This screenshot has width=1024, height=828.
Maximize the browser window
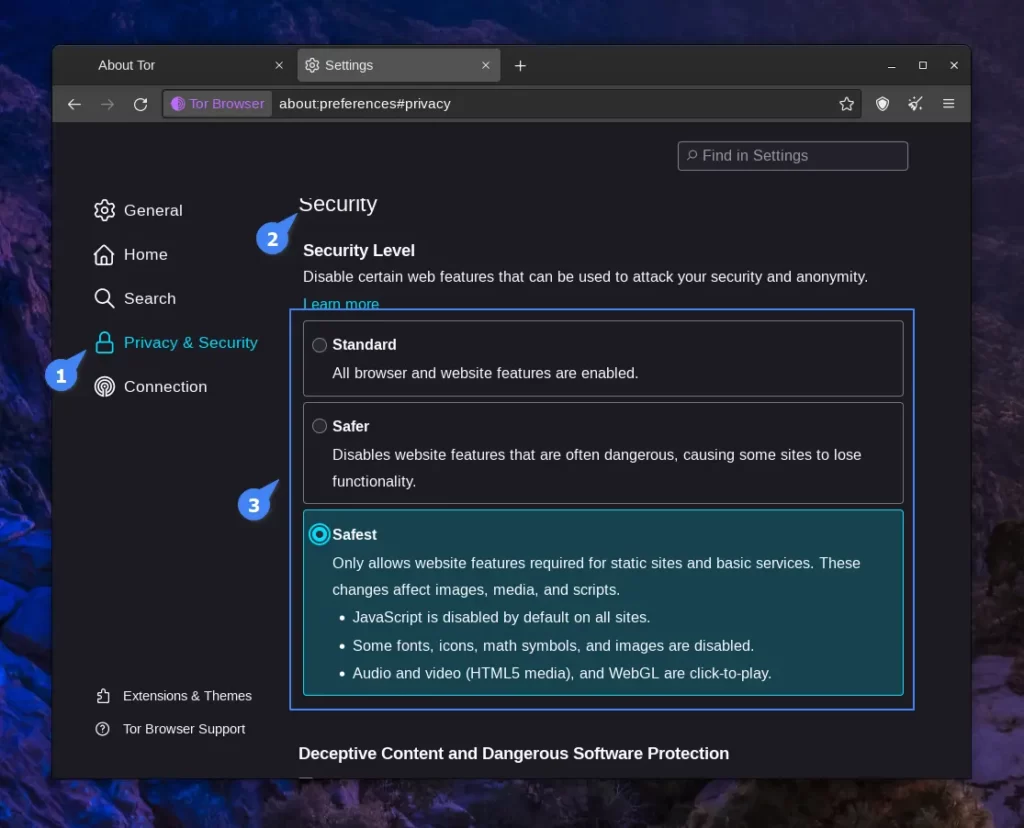923,65
